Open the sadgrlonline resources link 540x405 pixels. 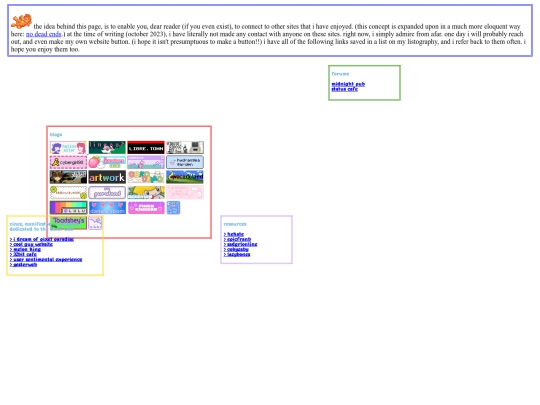240,244
